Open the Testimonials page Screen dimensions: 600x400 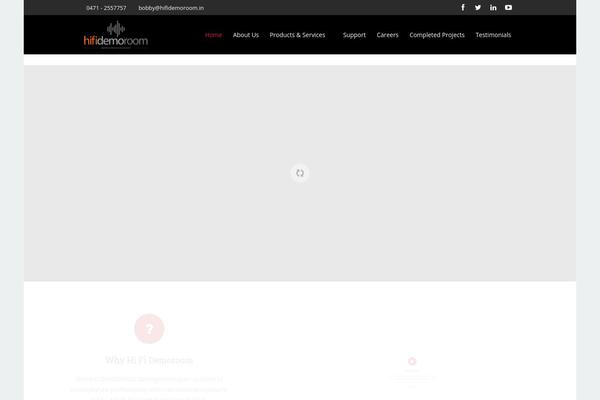click(493, 35)
